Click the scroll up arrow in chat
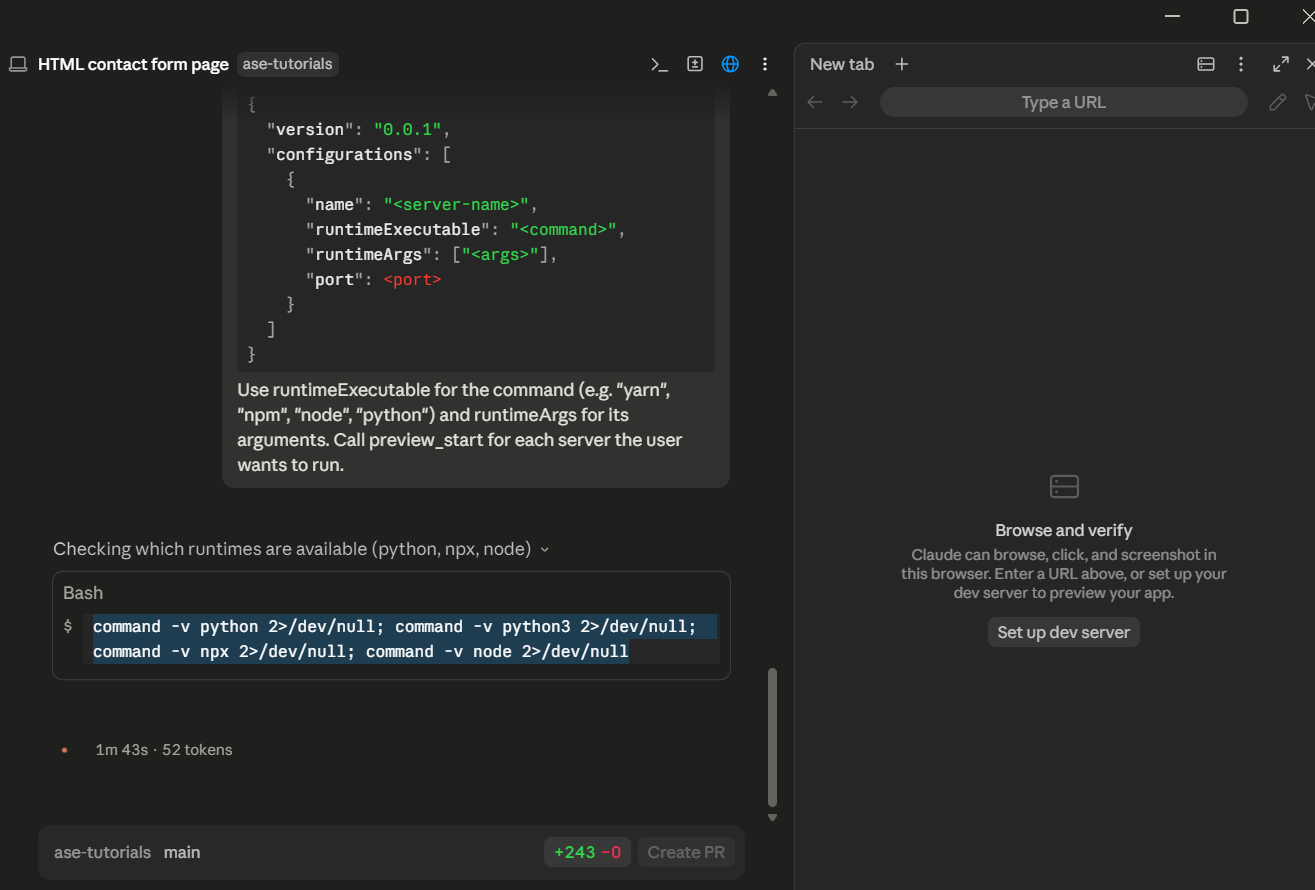 coord(772,93)
